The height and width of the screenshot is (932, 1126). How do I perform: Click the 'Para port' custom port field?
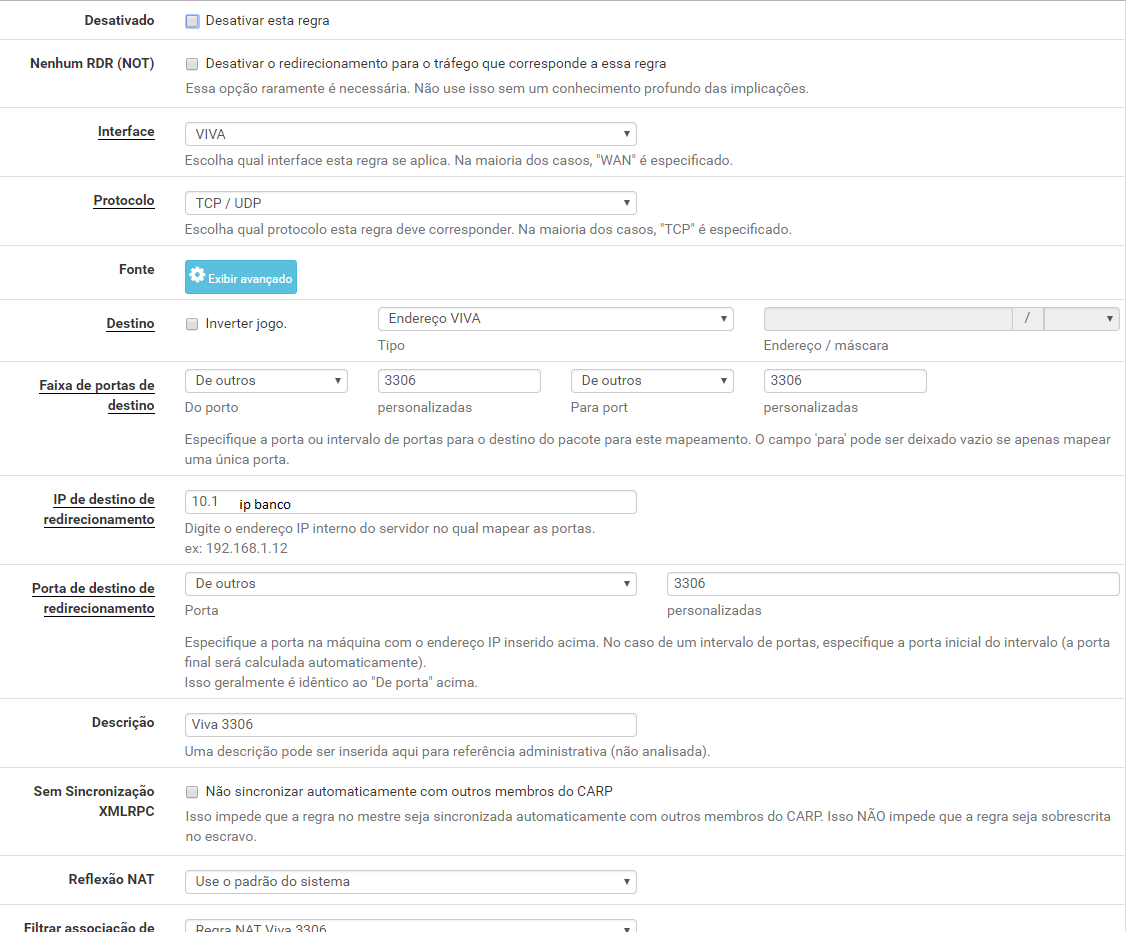[845, 381]
